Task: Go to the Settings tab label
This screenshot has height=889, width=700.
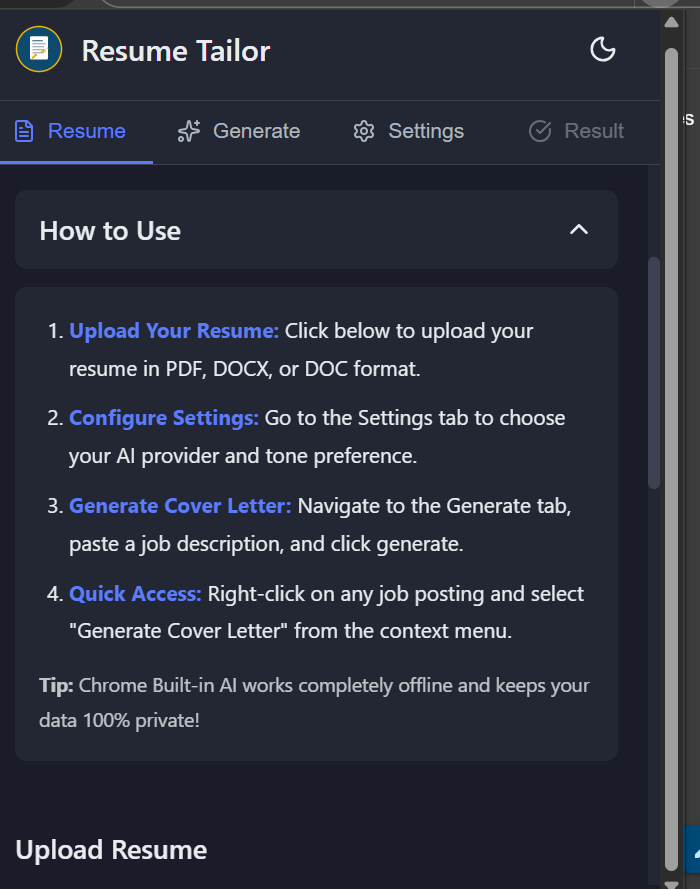Action: coord(426,131)
